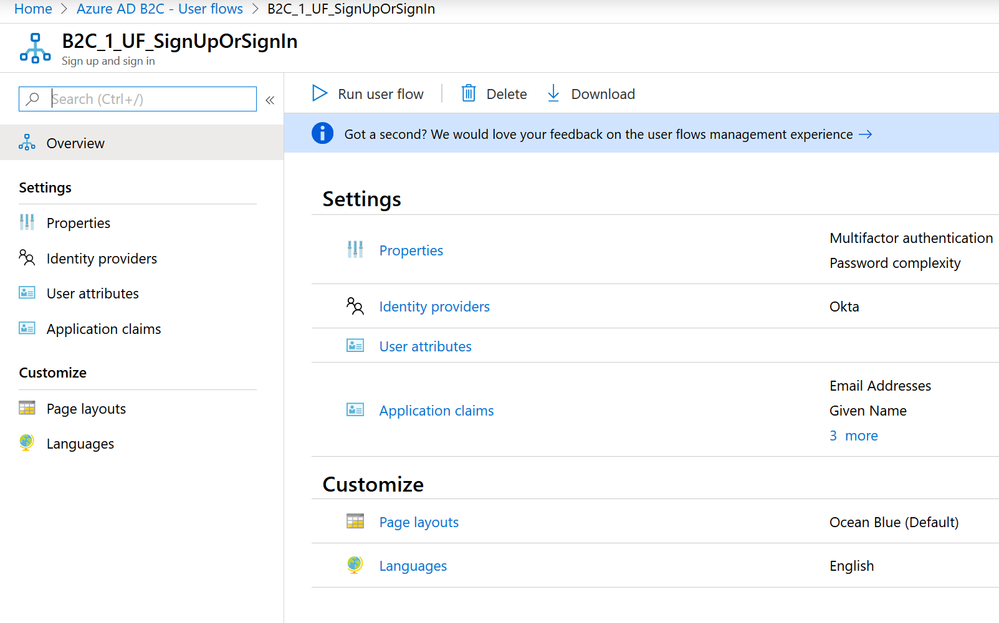
Task: Click the Download label in the toolbar
Action: point(603,94)
